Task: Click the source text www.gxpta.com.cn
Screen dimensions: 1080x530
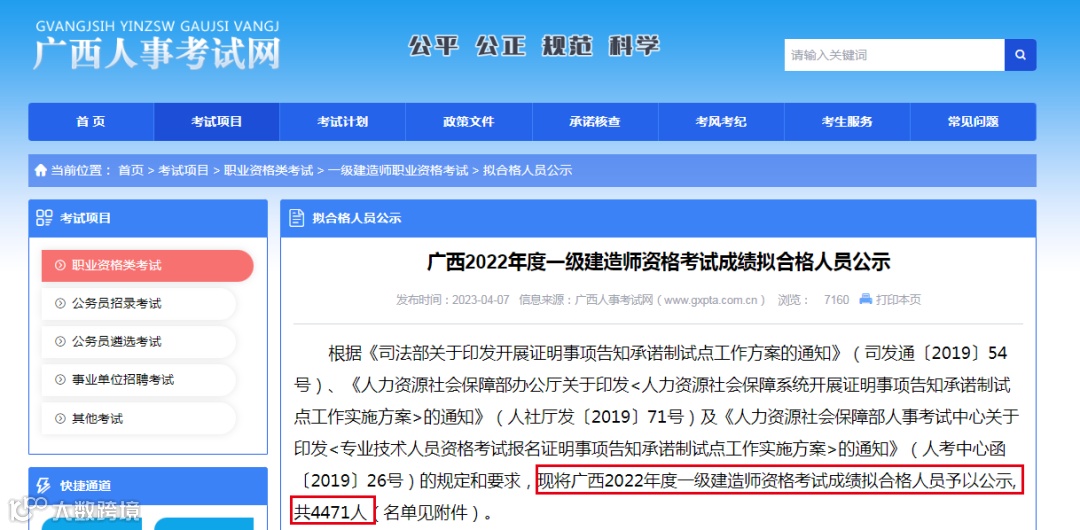Action: [x=712, y=300]
